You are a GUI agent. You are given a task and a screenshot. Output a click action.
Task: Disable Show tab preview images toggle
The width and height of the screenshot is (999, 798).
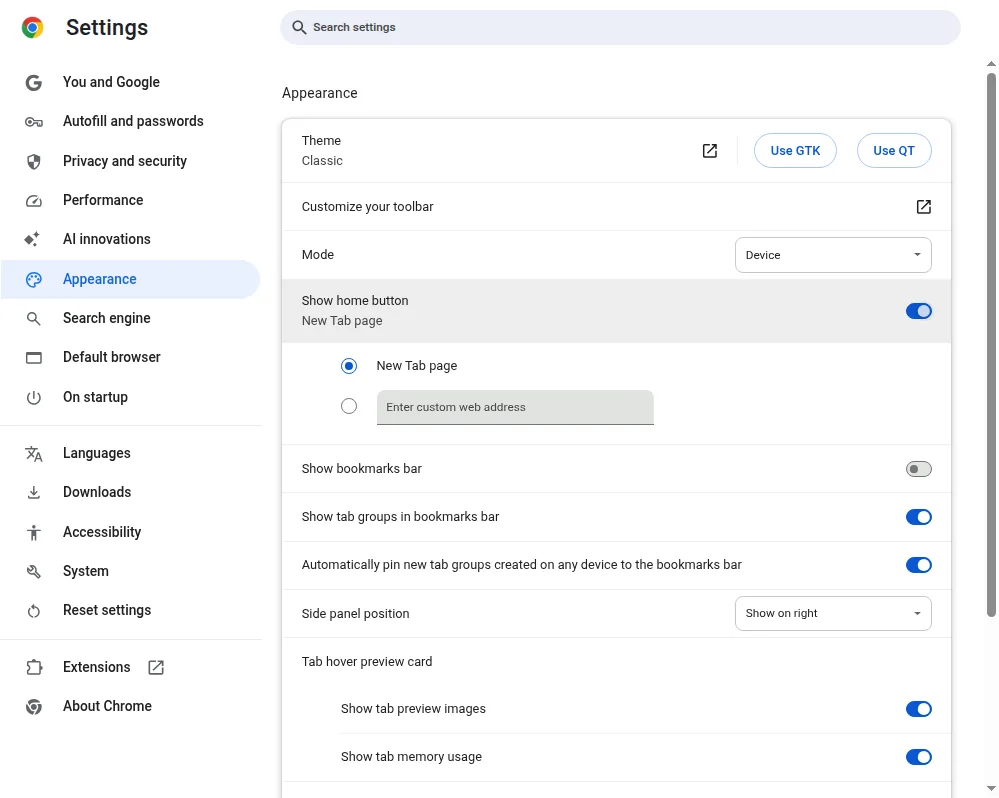[919, 709]
